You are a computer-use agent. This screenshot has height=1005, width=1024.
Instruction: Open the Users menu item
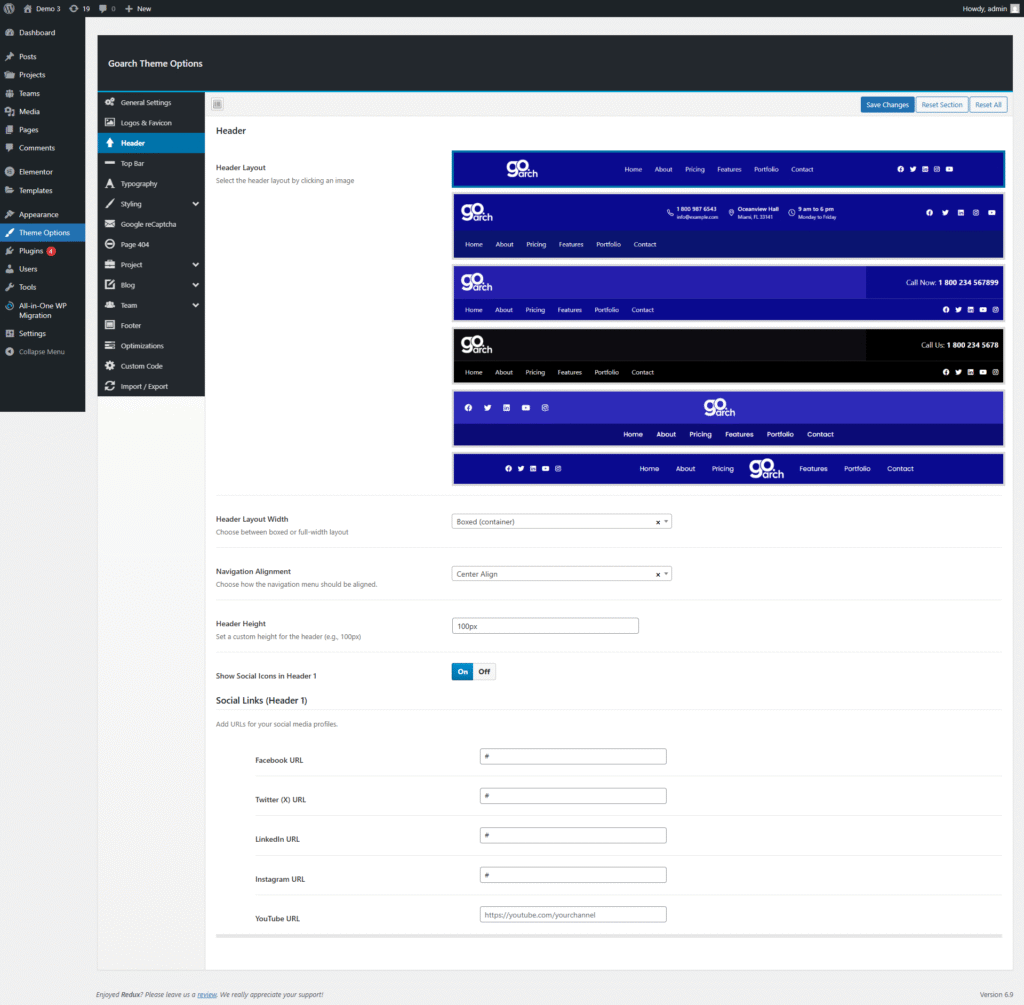pos(42,269)
